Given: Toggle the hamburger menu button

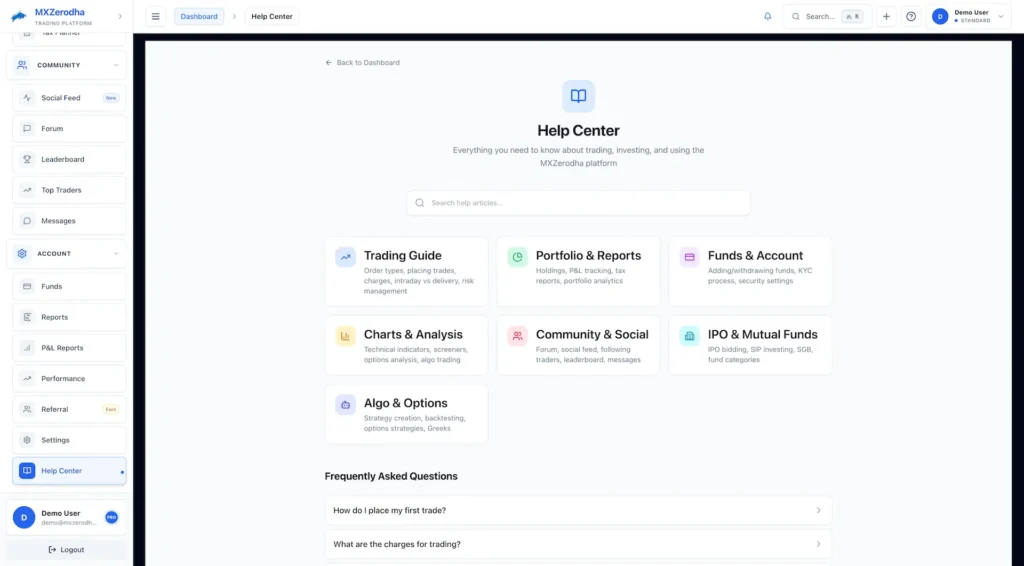Looking at the screenshot, I should 155,16.
